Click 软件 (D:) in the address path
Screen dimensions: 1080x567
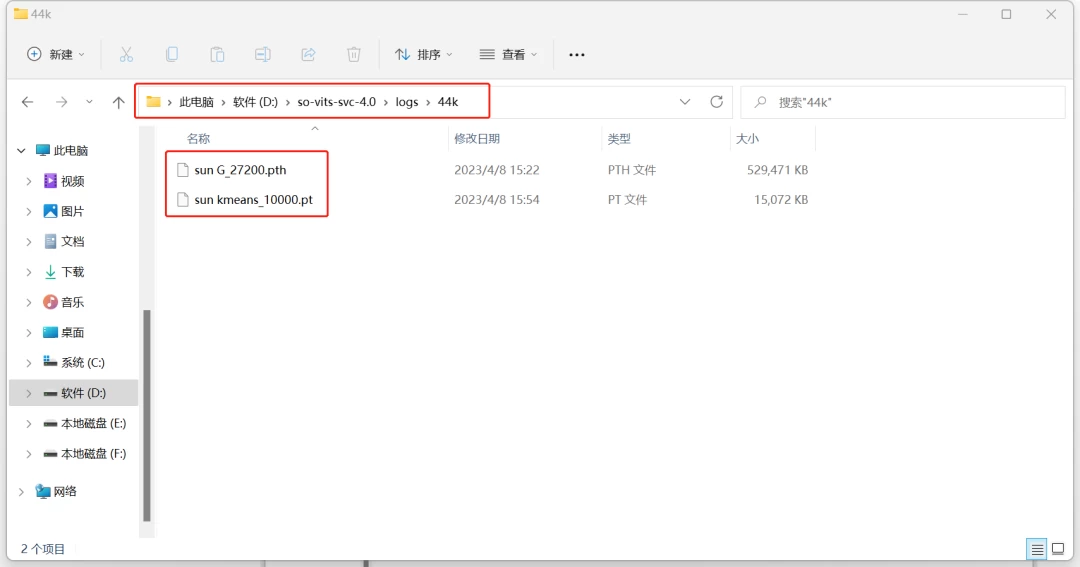[x=255, y=102]
